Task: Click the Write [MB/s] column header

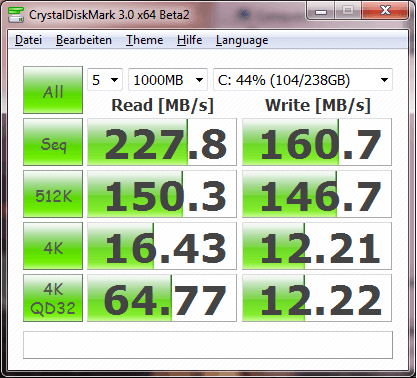Action: pyautogui.click(x=318, y=105)
